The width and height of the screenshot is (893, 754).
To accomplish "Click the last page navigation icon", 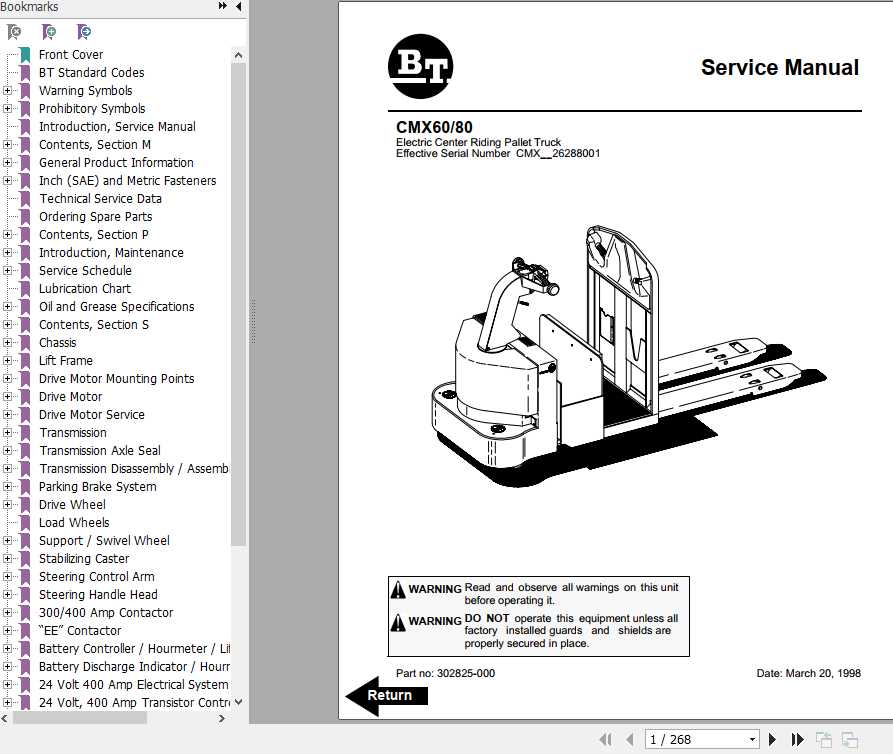I will tap(796, 739).
